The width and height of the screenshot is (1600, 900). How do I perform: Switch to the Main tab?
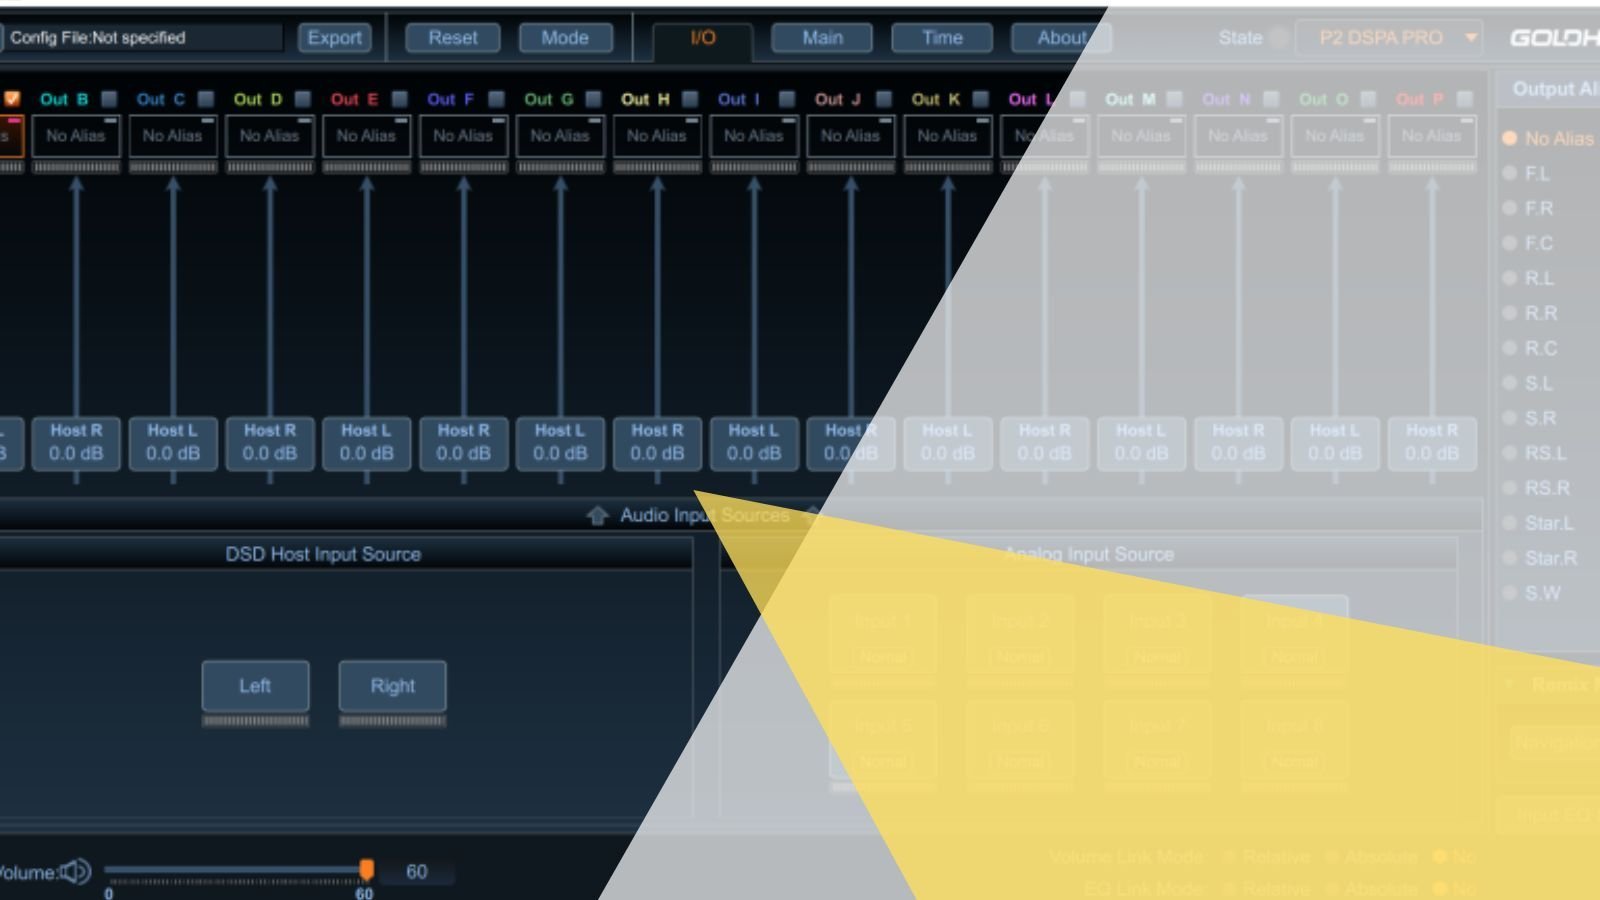coord(822,38)
